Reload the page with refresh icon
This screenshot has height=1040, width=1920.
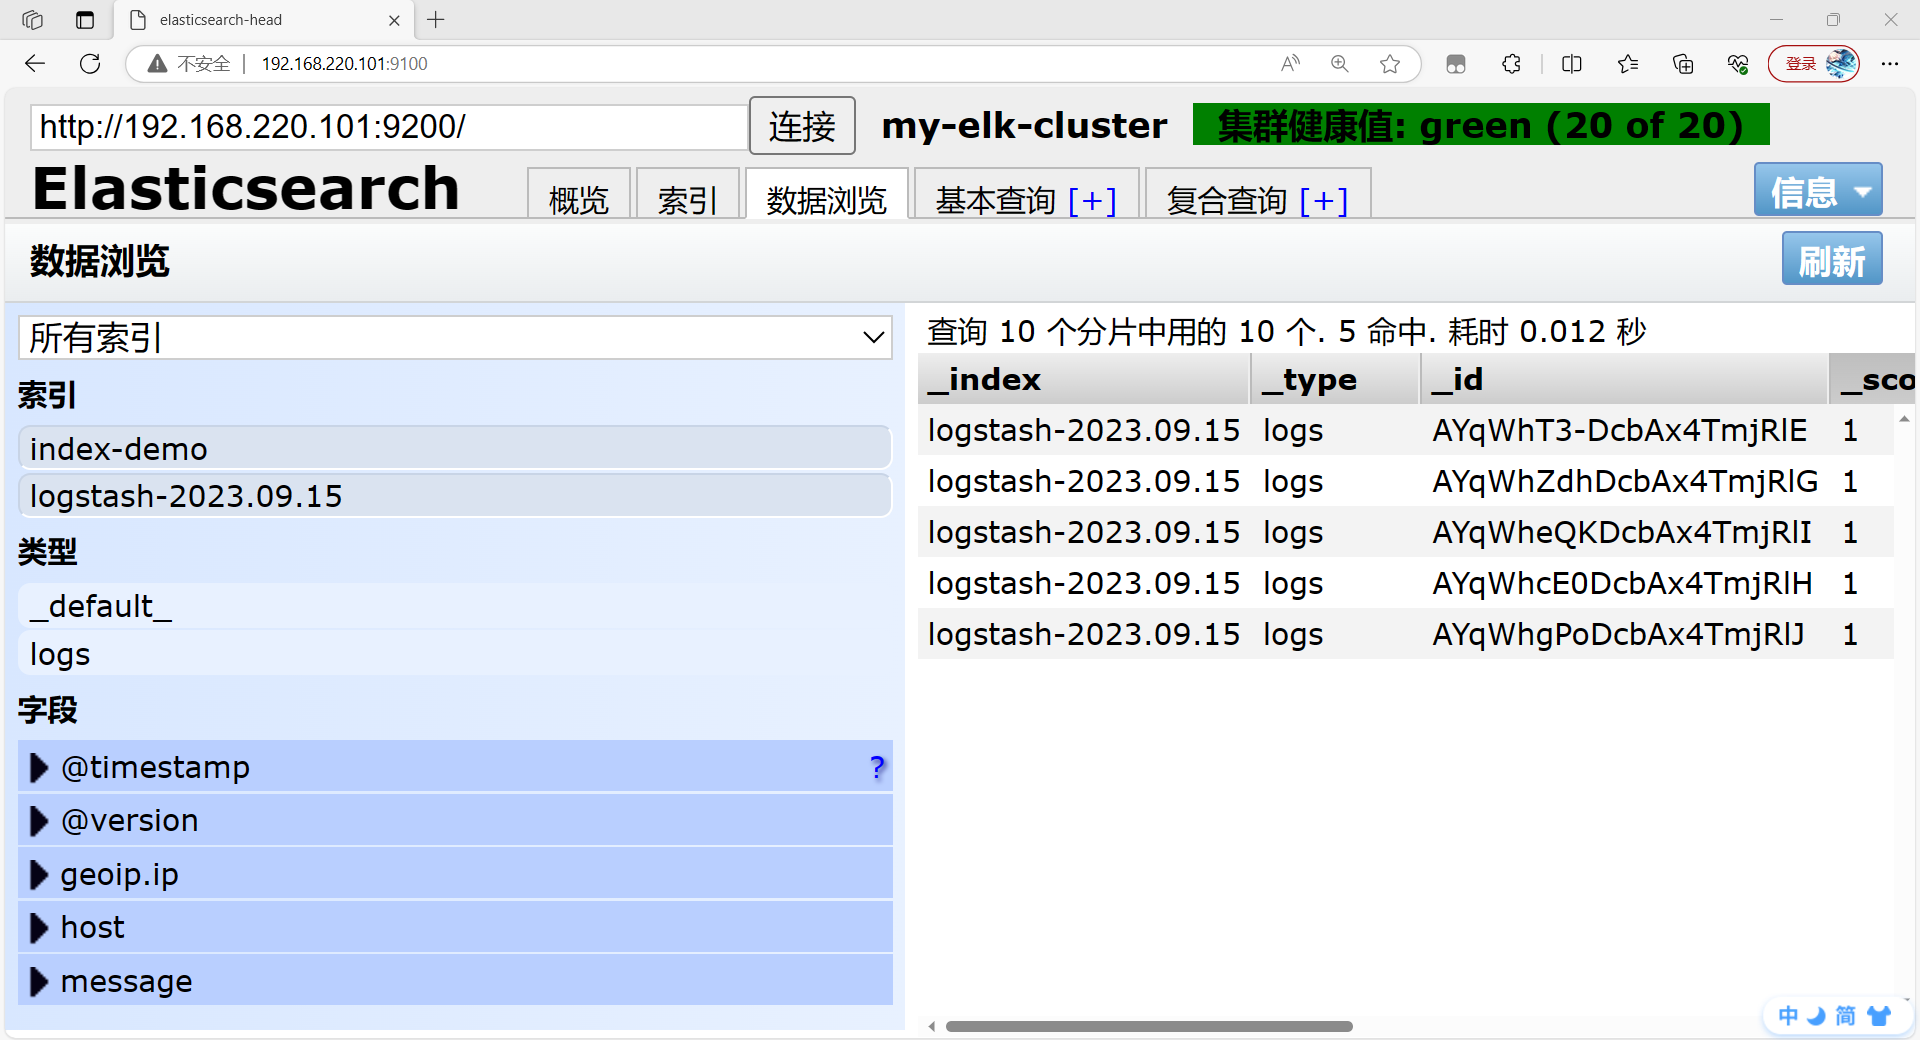click(x=90, y=64)
